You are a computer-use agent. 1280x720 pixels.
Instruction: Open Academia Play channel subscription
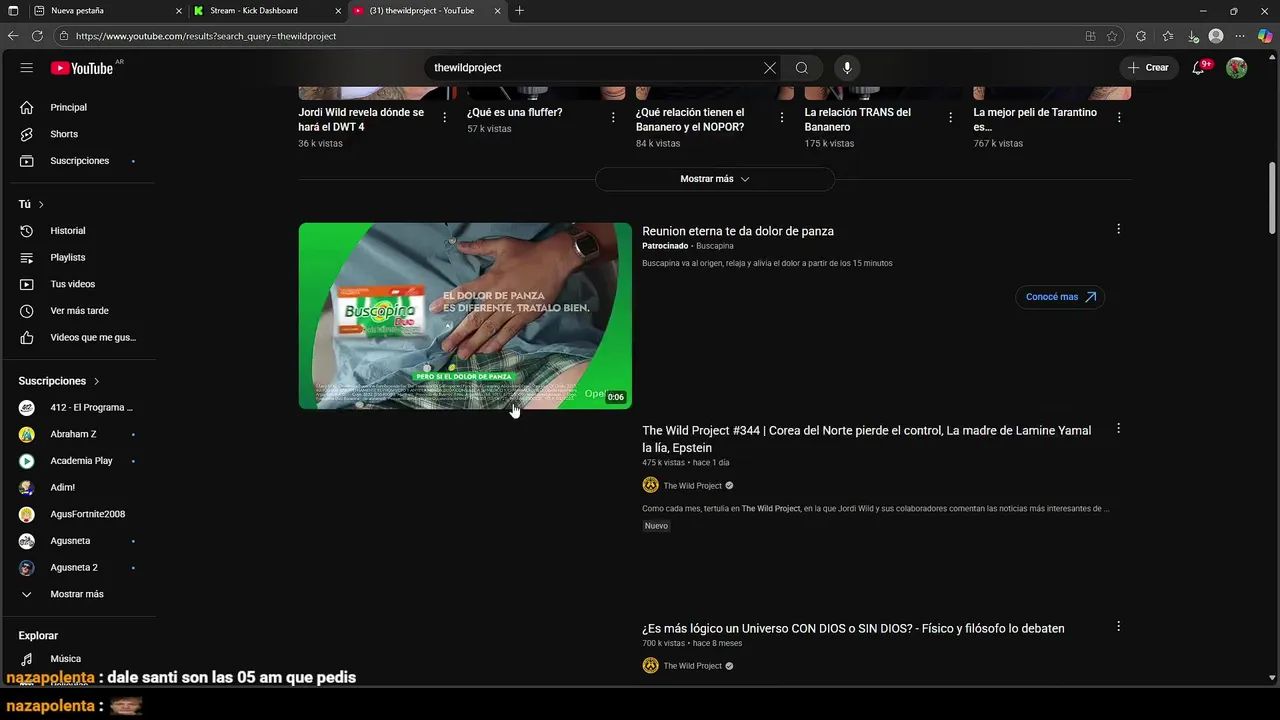(80, 461)
